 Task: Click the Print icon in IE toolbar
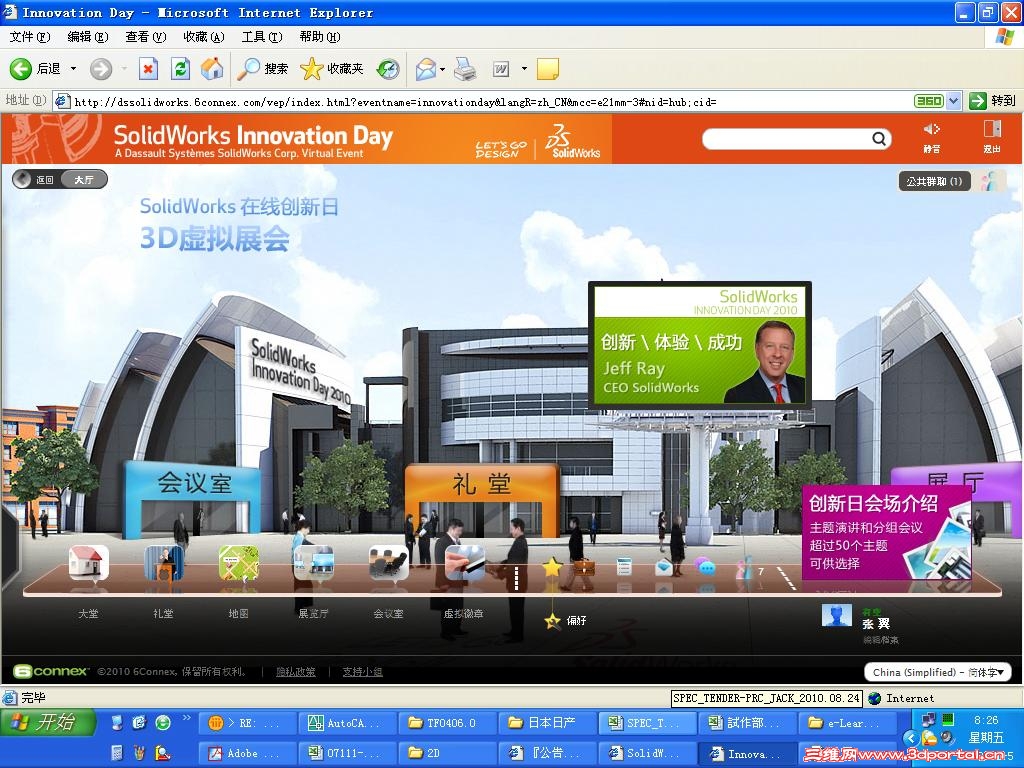(465, 69)
